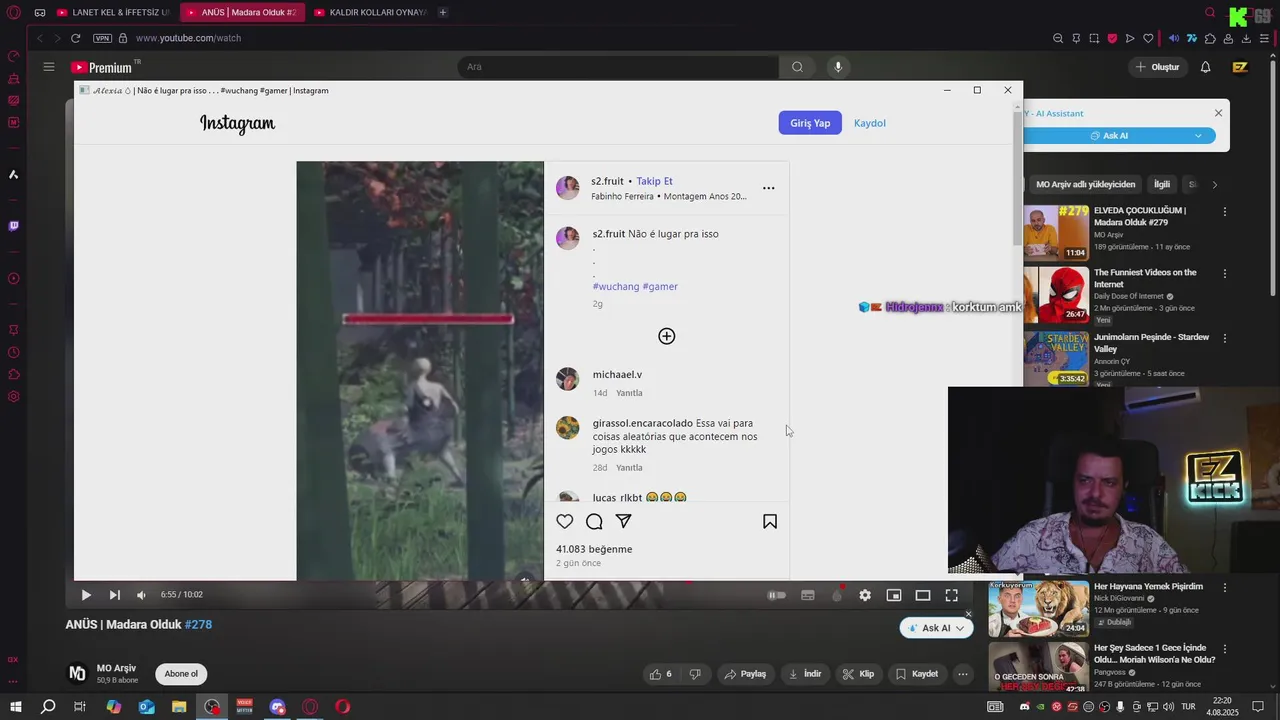Open the 7TV extension icon
Image resolution: width=1280 pixels, height=720 pixels.
tap(1192, 38)
